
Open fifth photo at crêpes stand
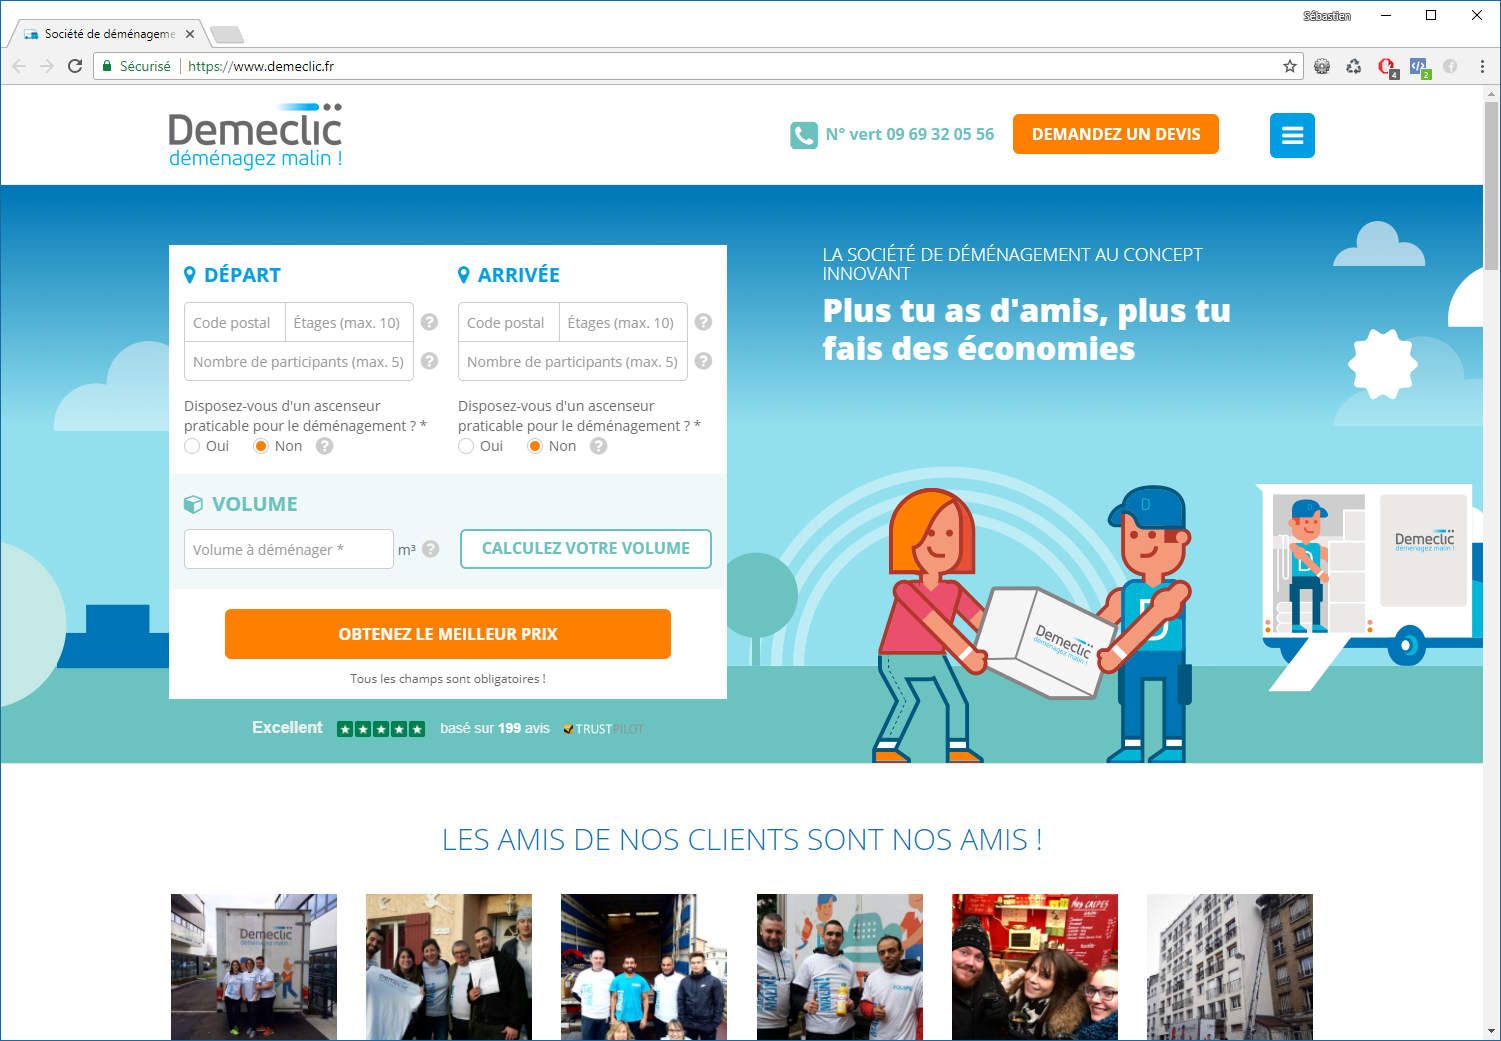click(x=1035, y=967)
